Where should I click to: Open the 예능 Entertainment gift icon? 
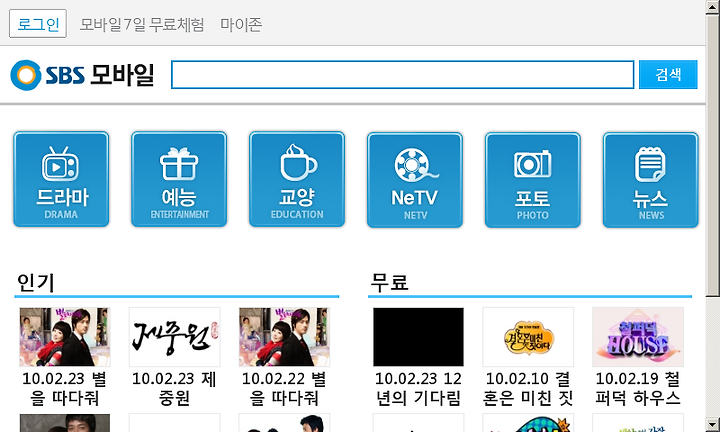tap(179, 179)
